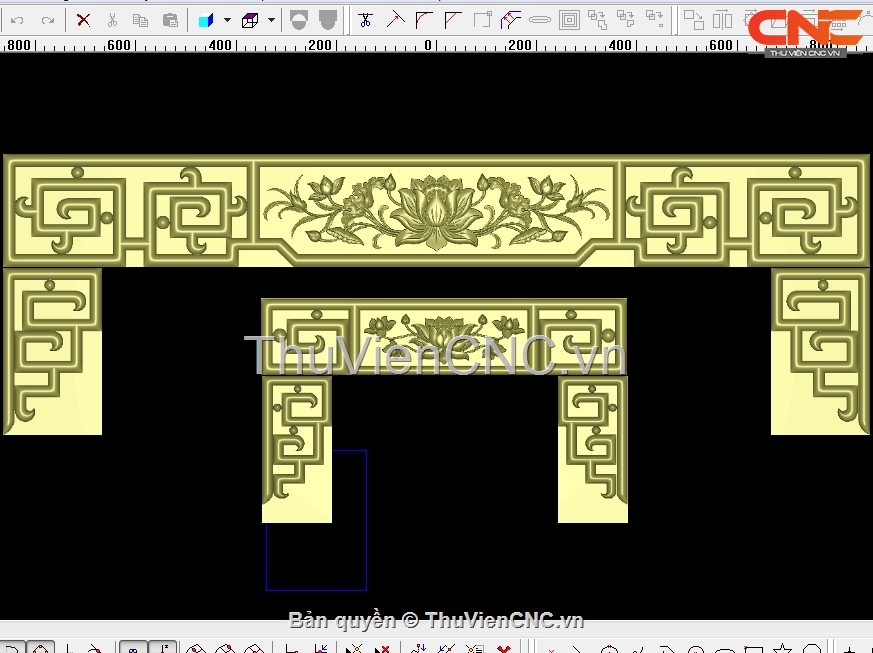Viewport: 873px width, 653px height.
Task: Click the Copy icon in the toolbar
Action: (141, 20)
